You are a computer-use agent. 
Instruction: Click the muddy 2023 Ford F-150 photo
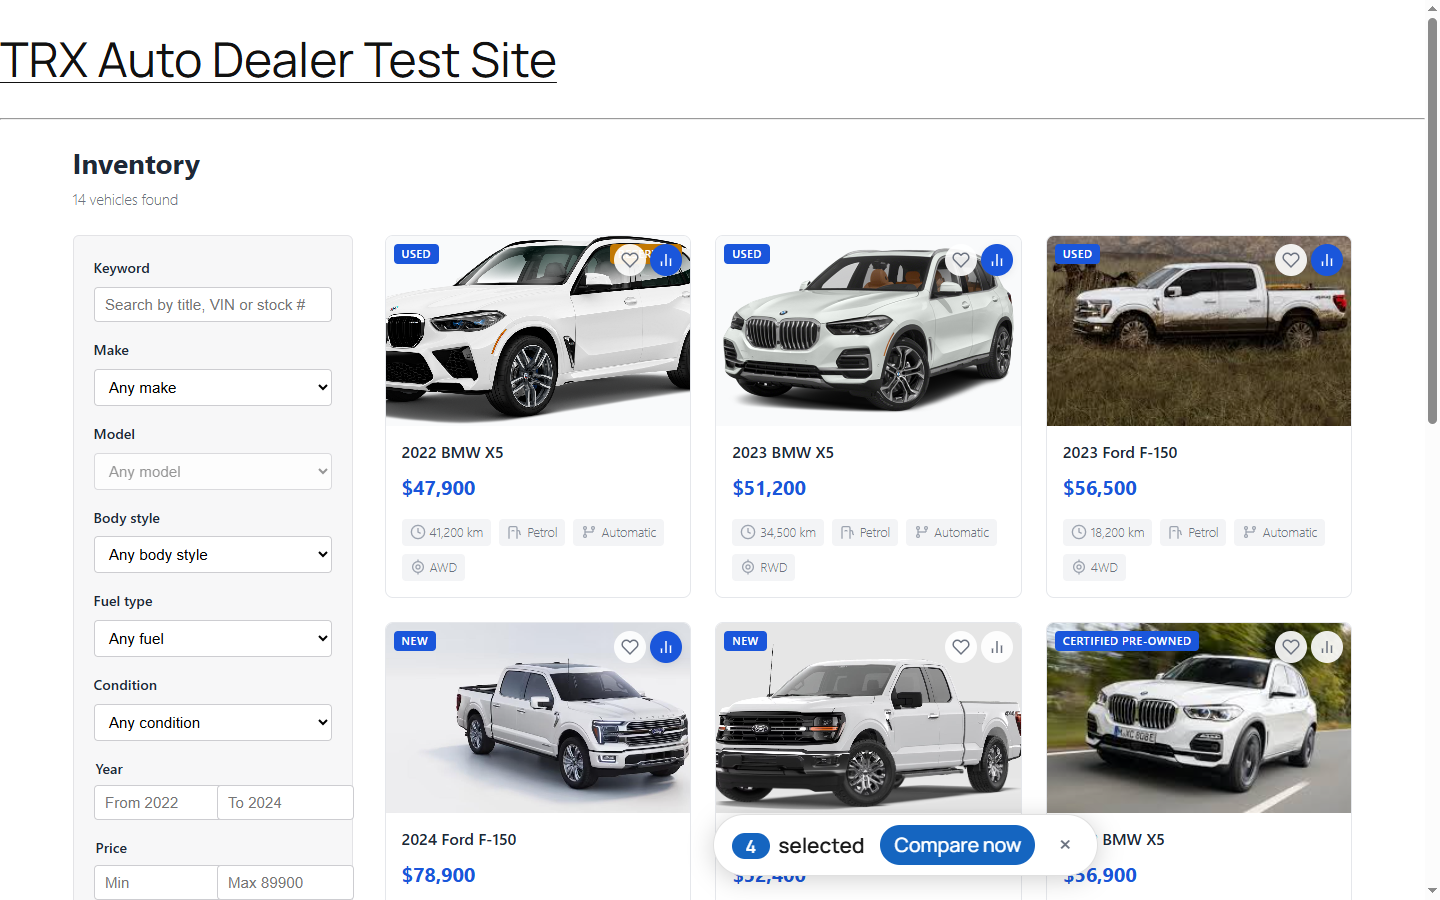[1199, 331]
